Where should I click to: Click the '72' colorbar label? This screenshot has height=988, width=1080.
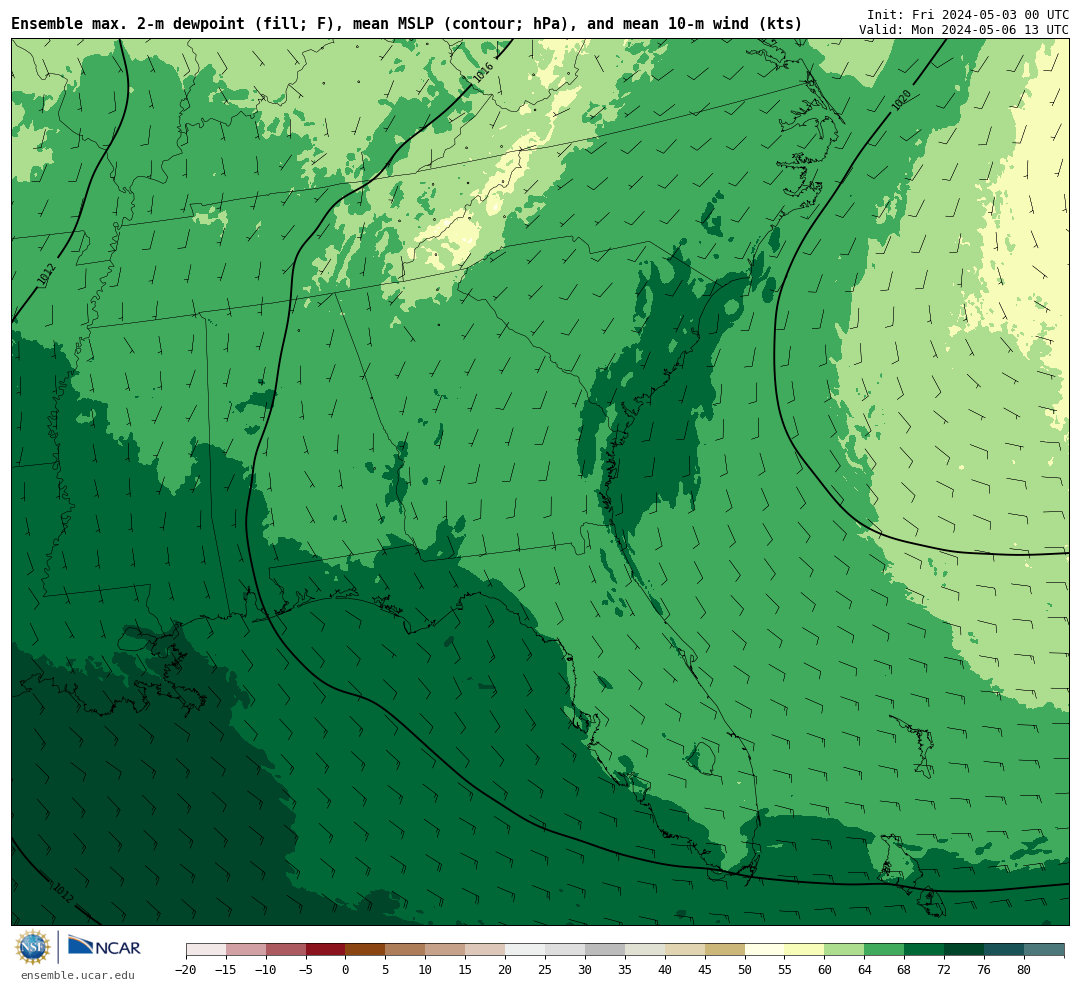(944, 970)
